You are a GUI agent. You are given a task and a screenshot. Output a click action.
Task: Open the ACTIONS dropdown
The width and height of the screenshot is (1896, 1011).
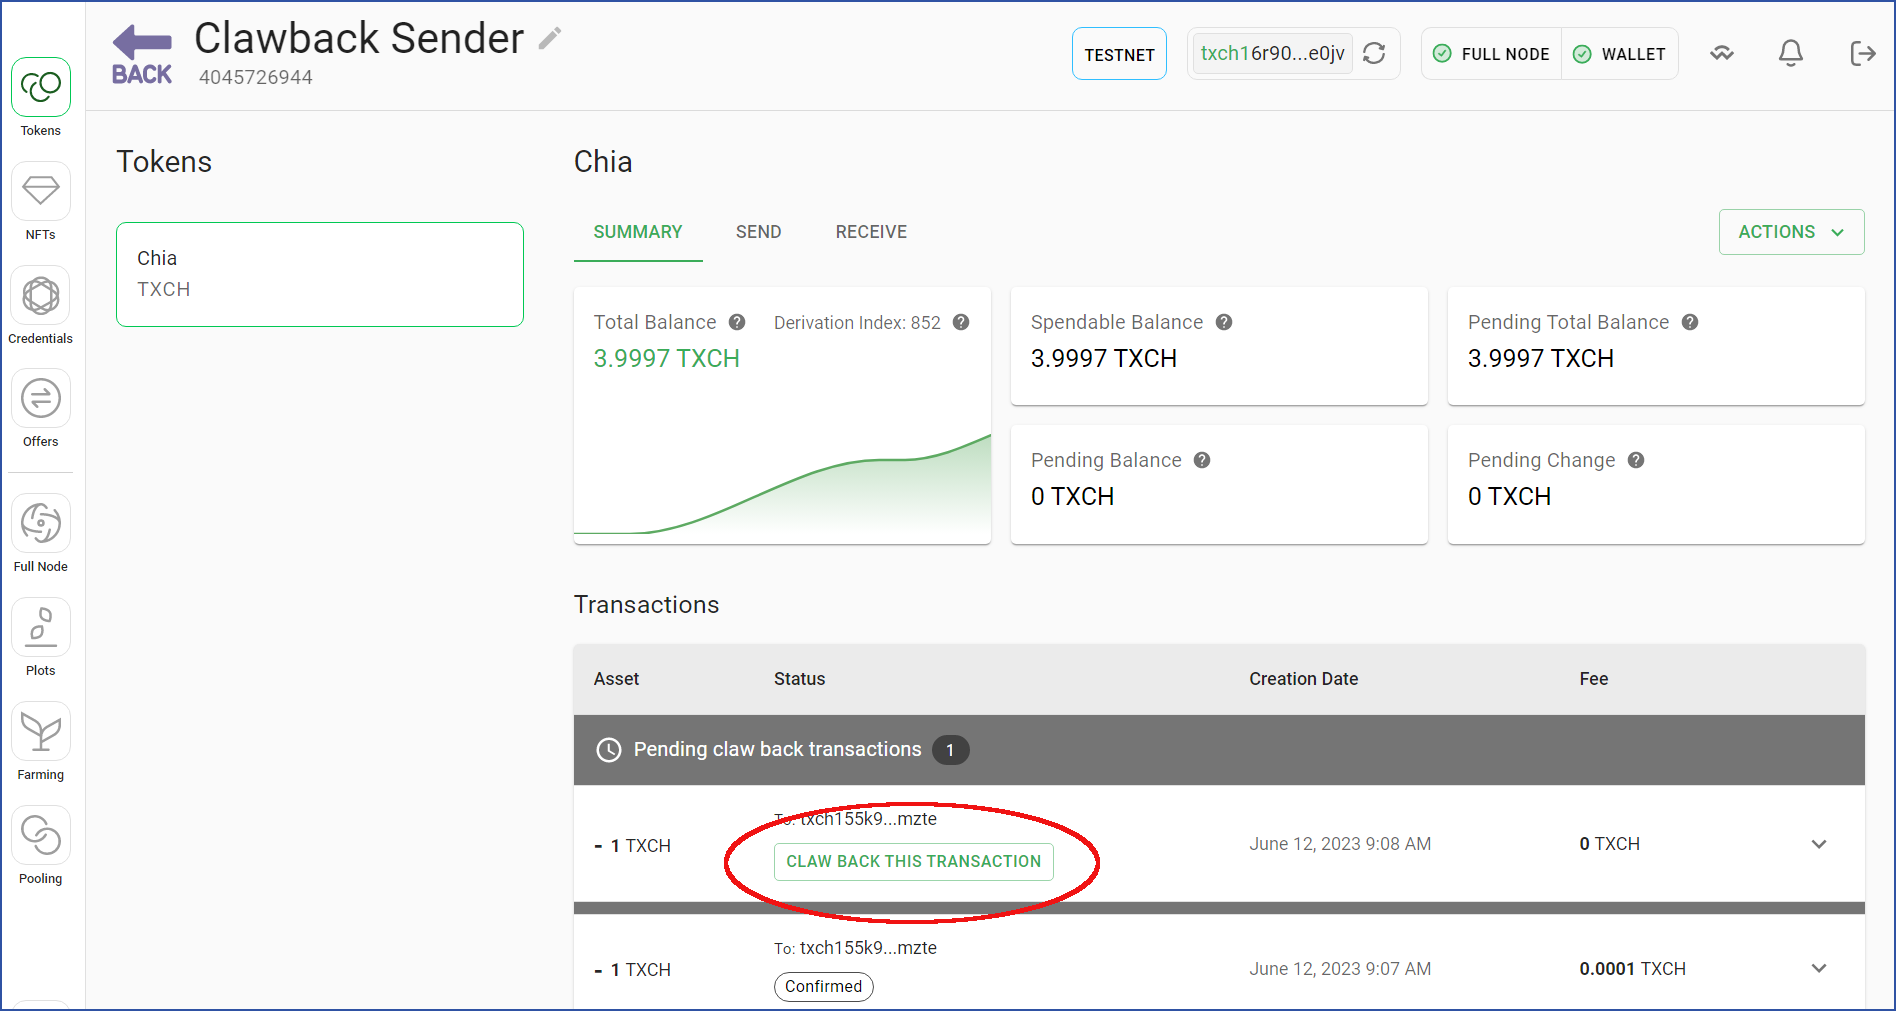1791,232
